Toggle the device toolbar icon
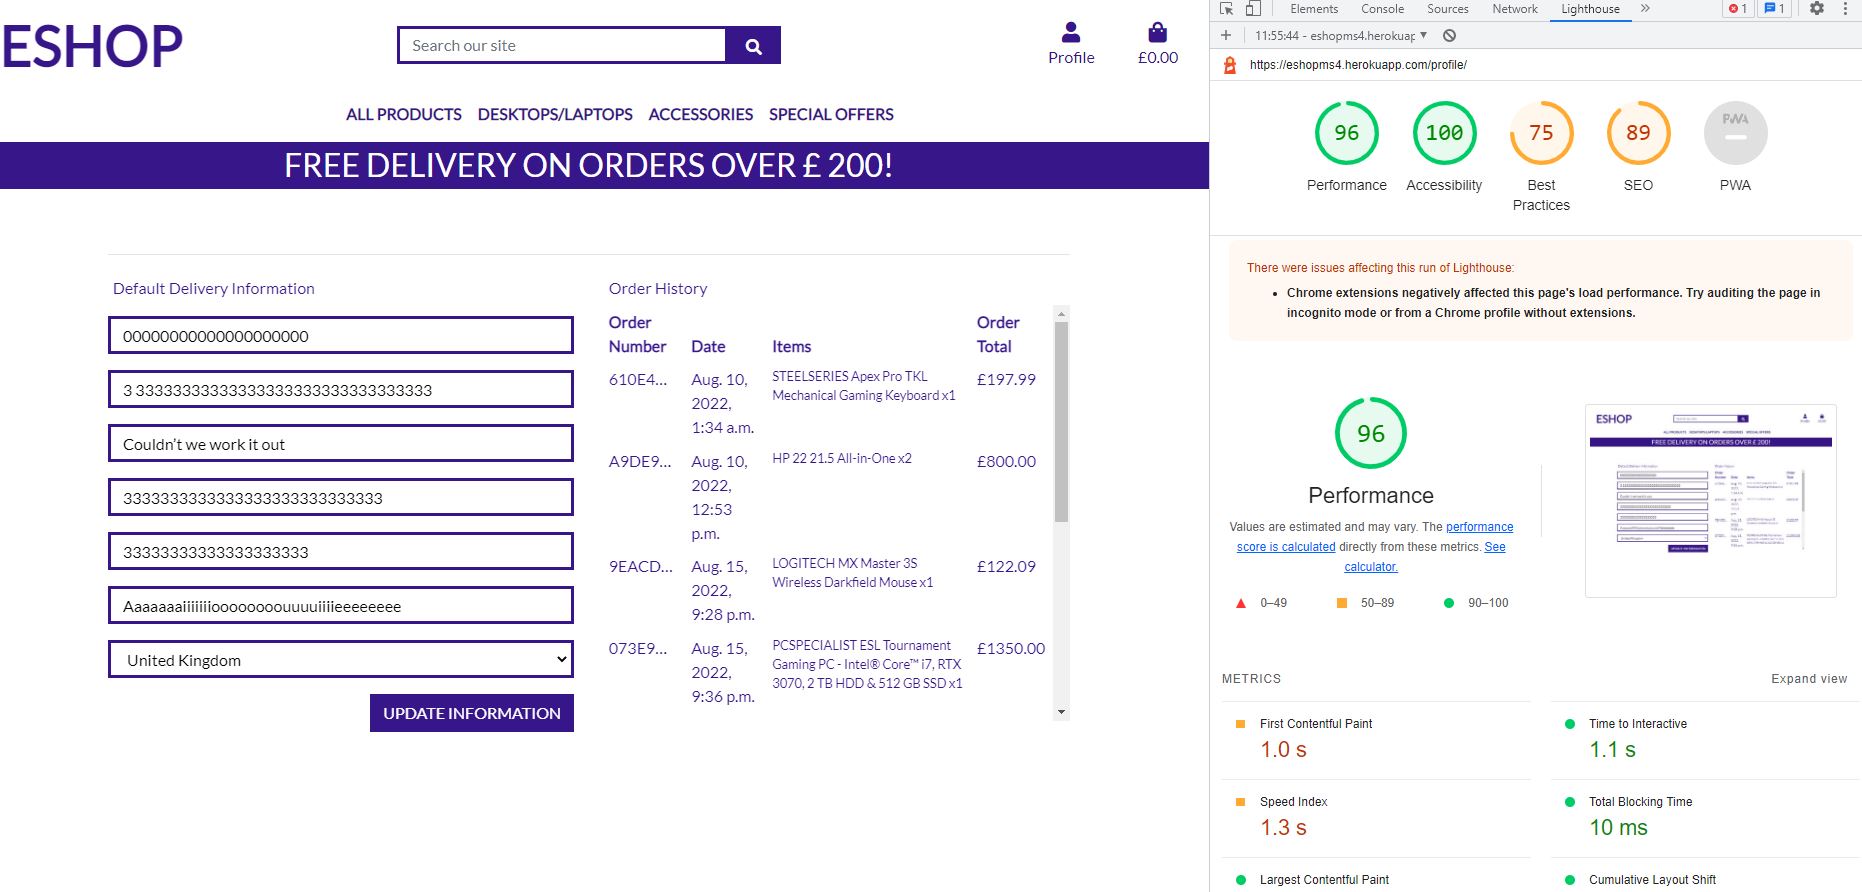Viewport: 1862px width, 892px height. 1253,9
